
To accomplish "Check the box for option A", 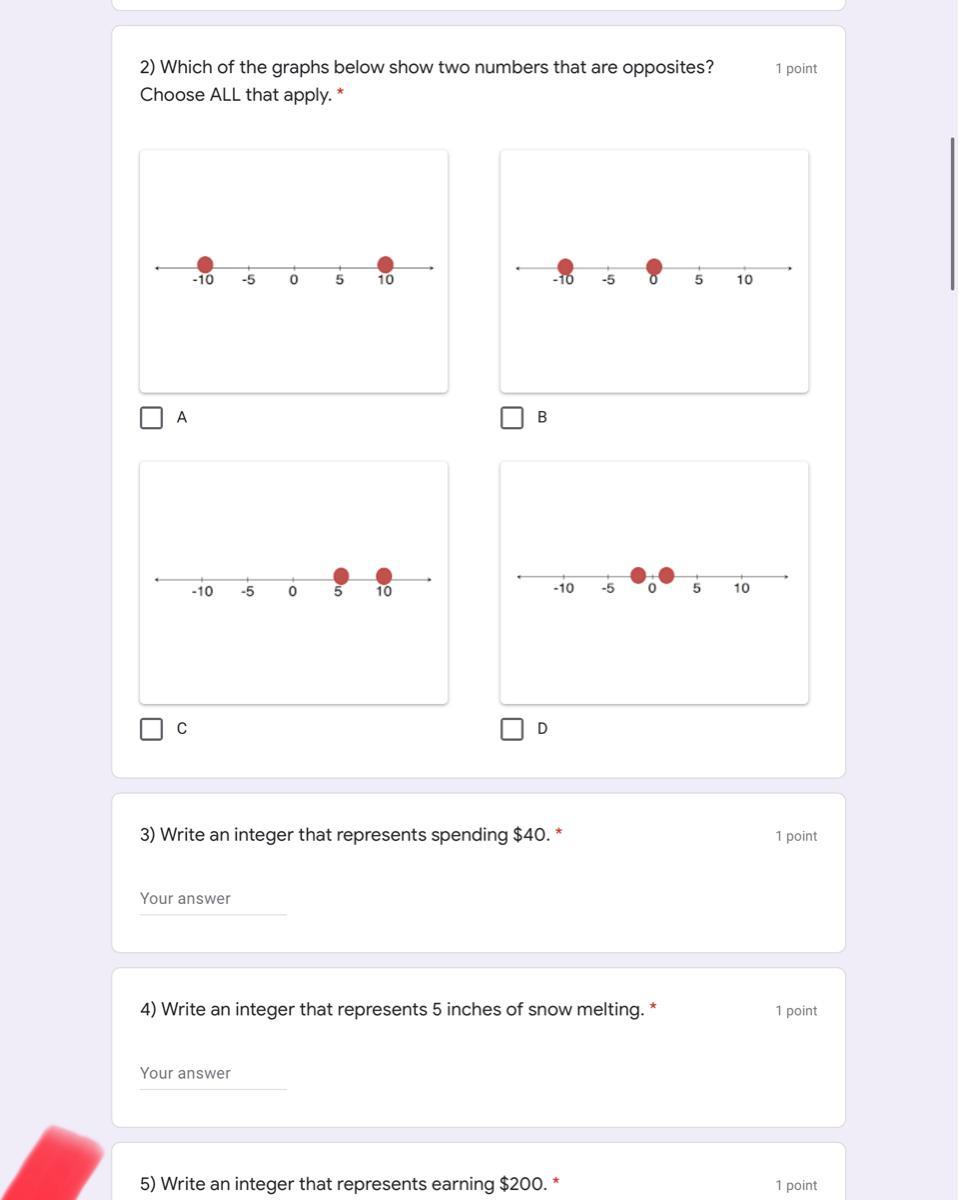I will [x=151, y=418].
